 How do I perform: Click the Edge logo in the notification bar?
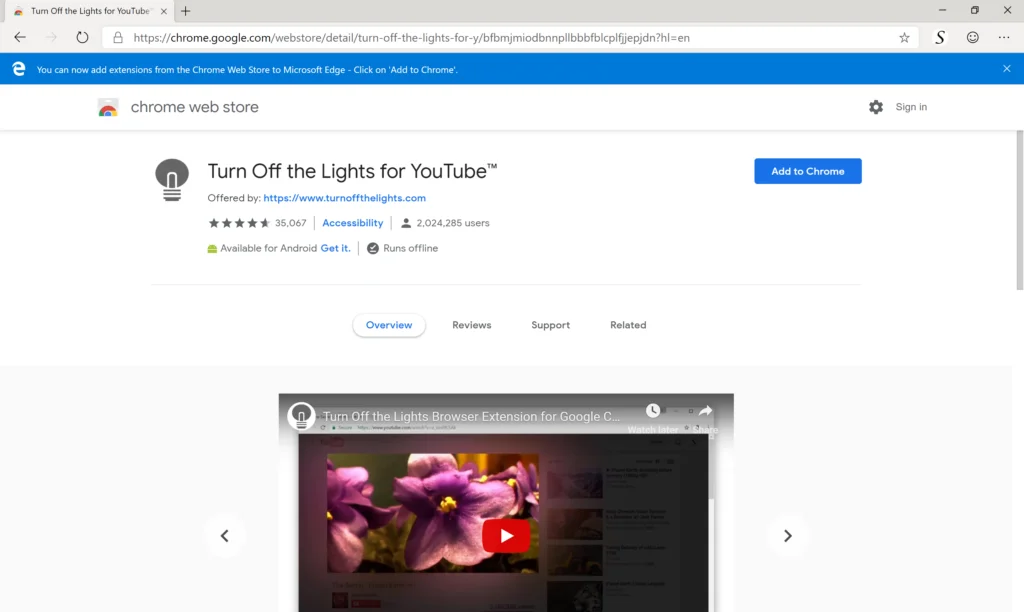coord(18,69)
